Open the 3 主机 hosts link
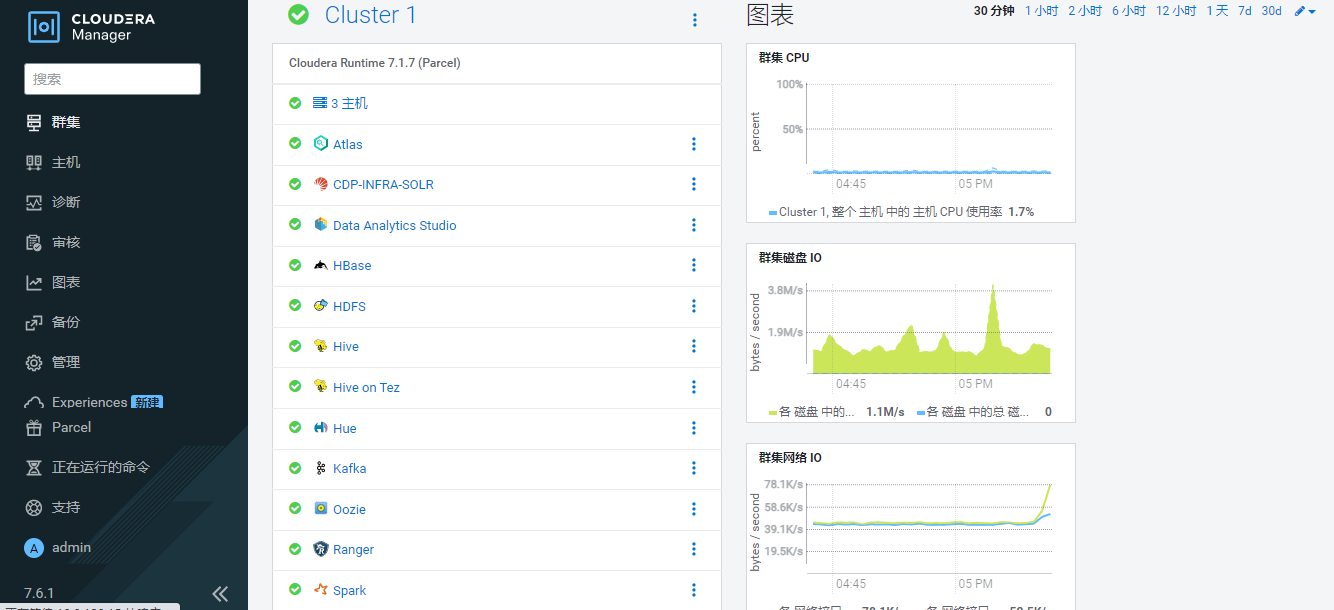Image resolution: width=1334 pixels, height=610 pixels. pos(349,103)
